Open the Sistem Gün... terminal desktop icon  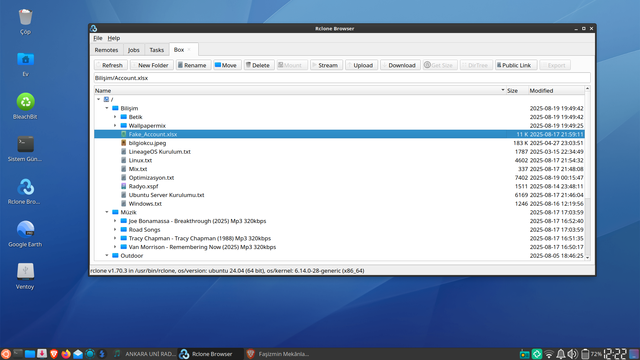pos(25,149)
